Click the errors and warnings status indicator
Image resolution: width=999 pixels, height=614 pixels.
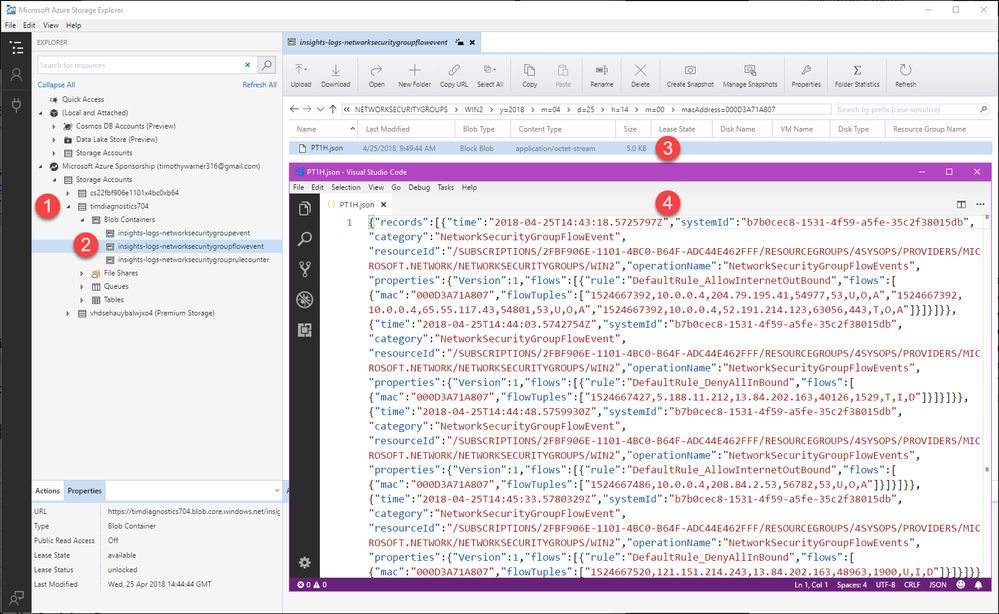(x=312, y=585)
